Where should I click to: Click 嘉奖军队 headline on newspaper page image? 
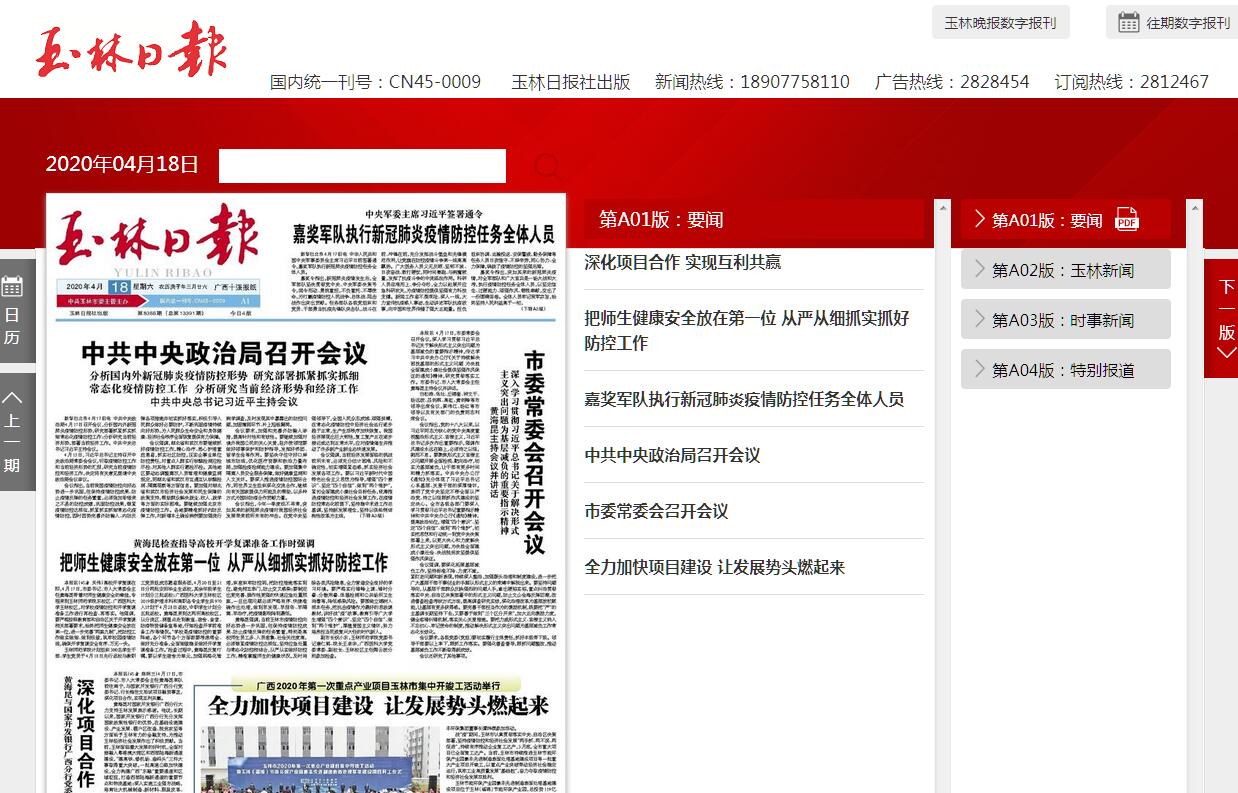[422, 234]
